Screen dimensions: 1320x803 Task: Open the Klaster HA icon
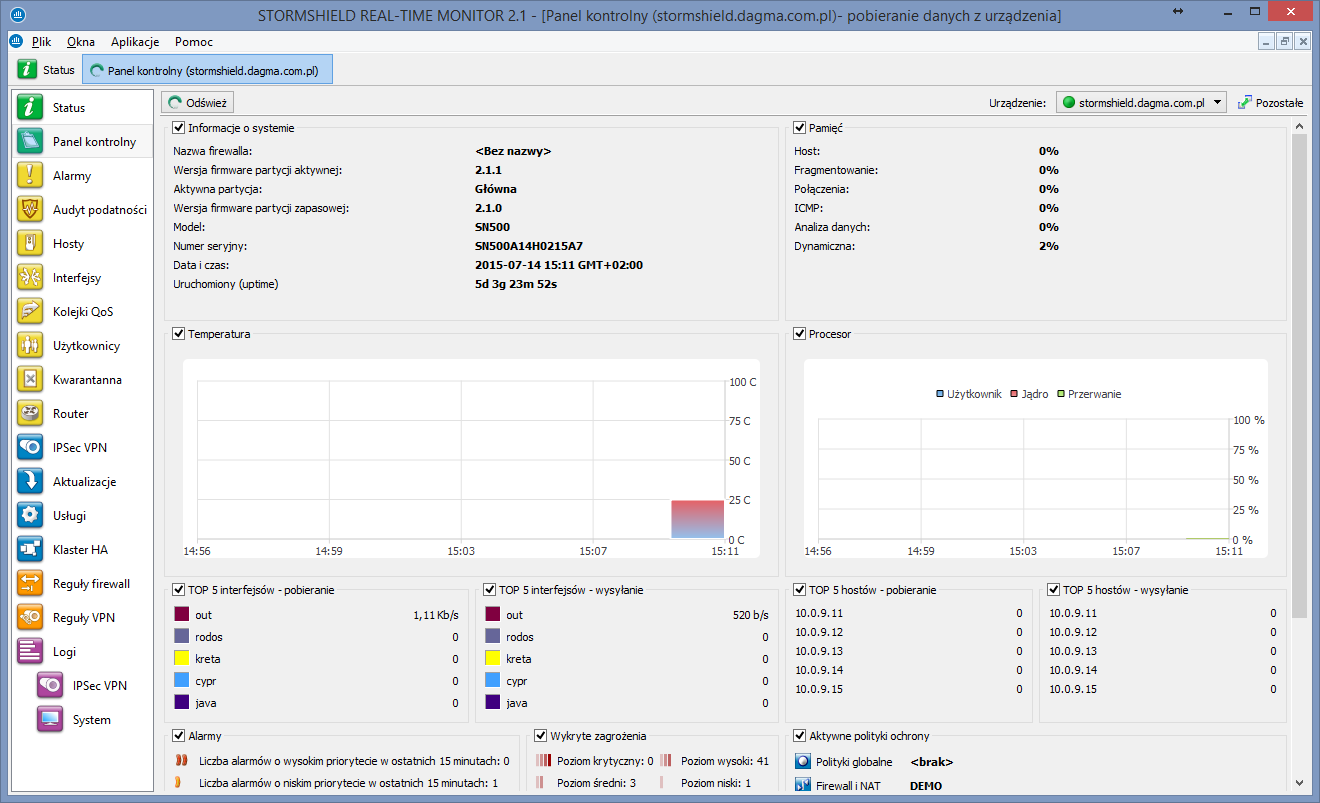tap(30, 549)
